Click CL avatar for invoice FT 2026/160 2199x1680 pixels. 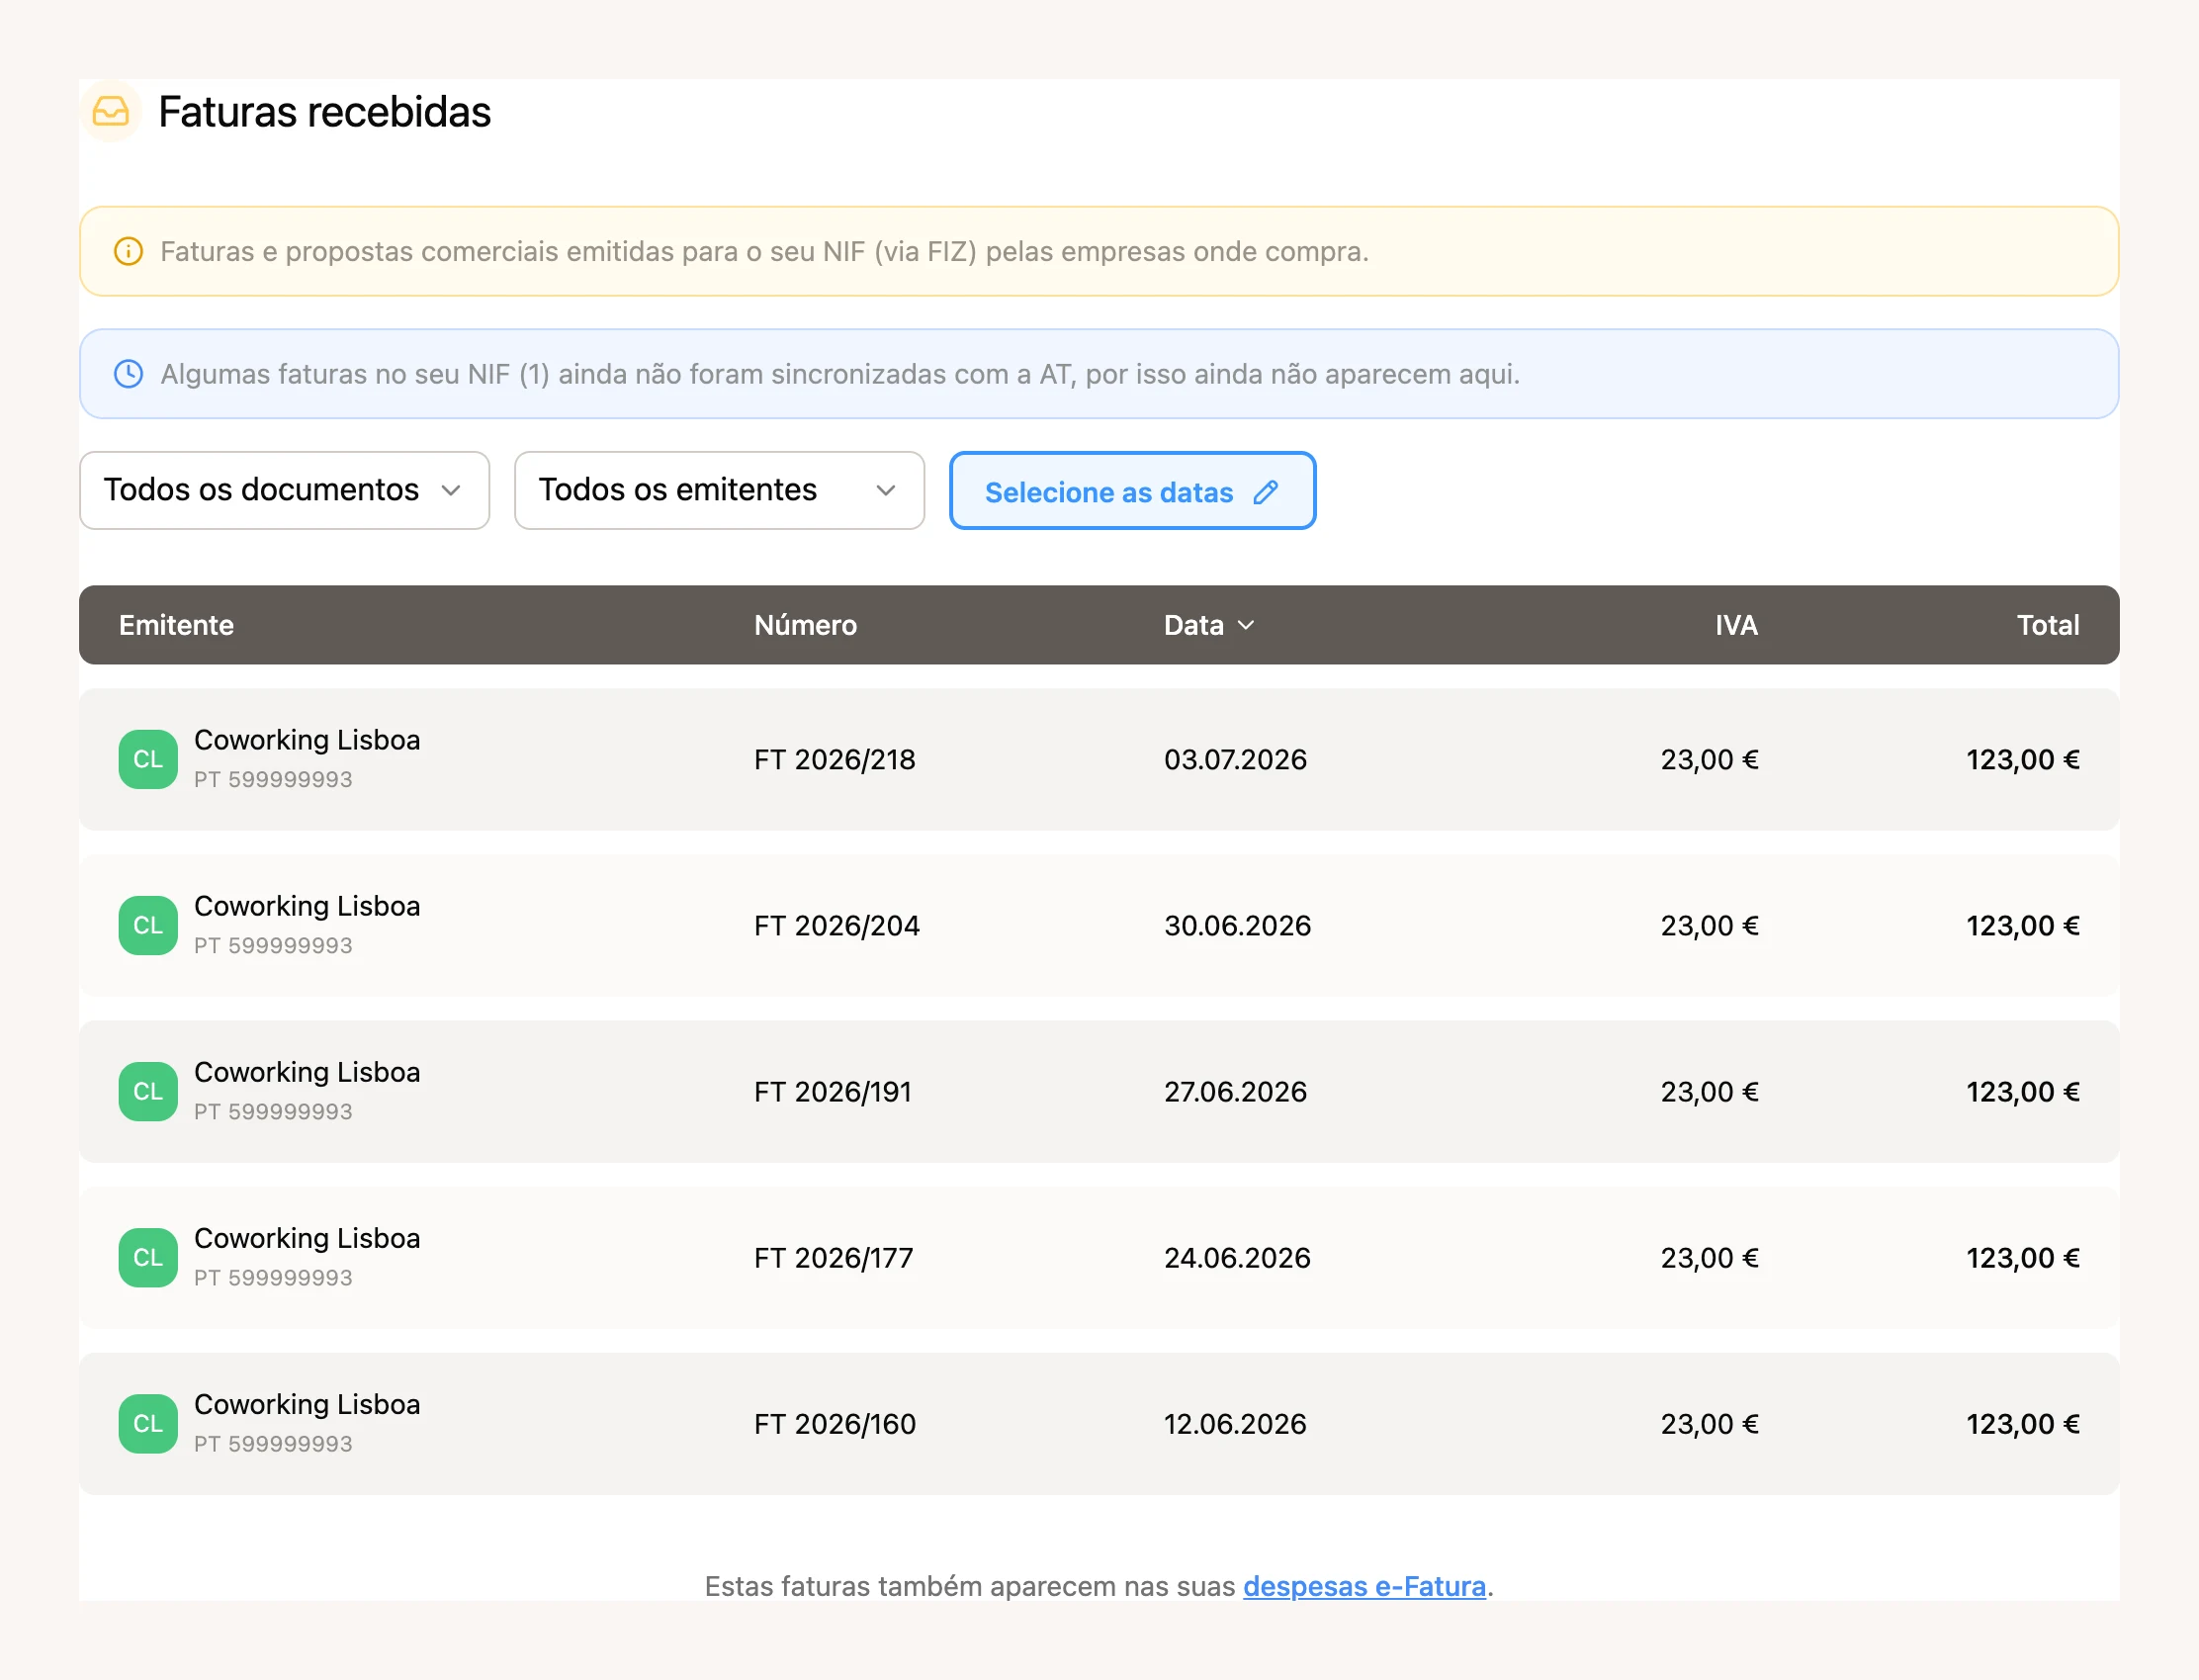click(x=148, y=1423)
